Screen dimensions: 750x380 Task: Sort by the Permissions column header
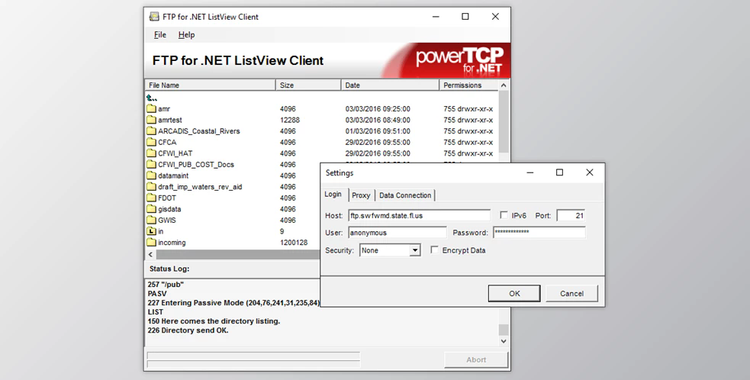click(x=469, y=85)
